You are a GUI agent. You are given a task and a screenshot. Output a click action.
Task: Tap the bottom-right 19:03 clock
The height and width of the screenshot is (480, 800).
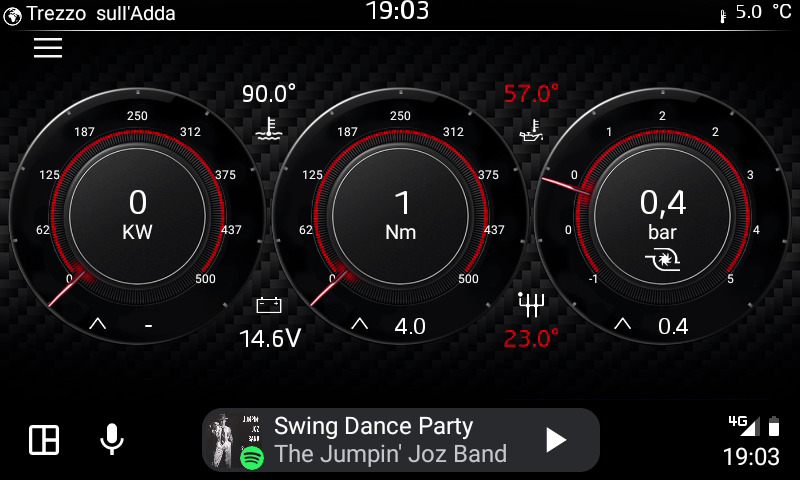pyautogui.click(x=752, y=457)
